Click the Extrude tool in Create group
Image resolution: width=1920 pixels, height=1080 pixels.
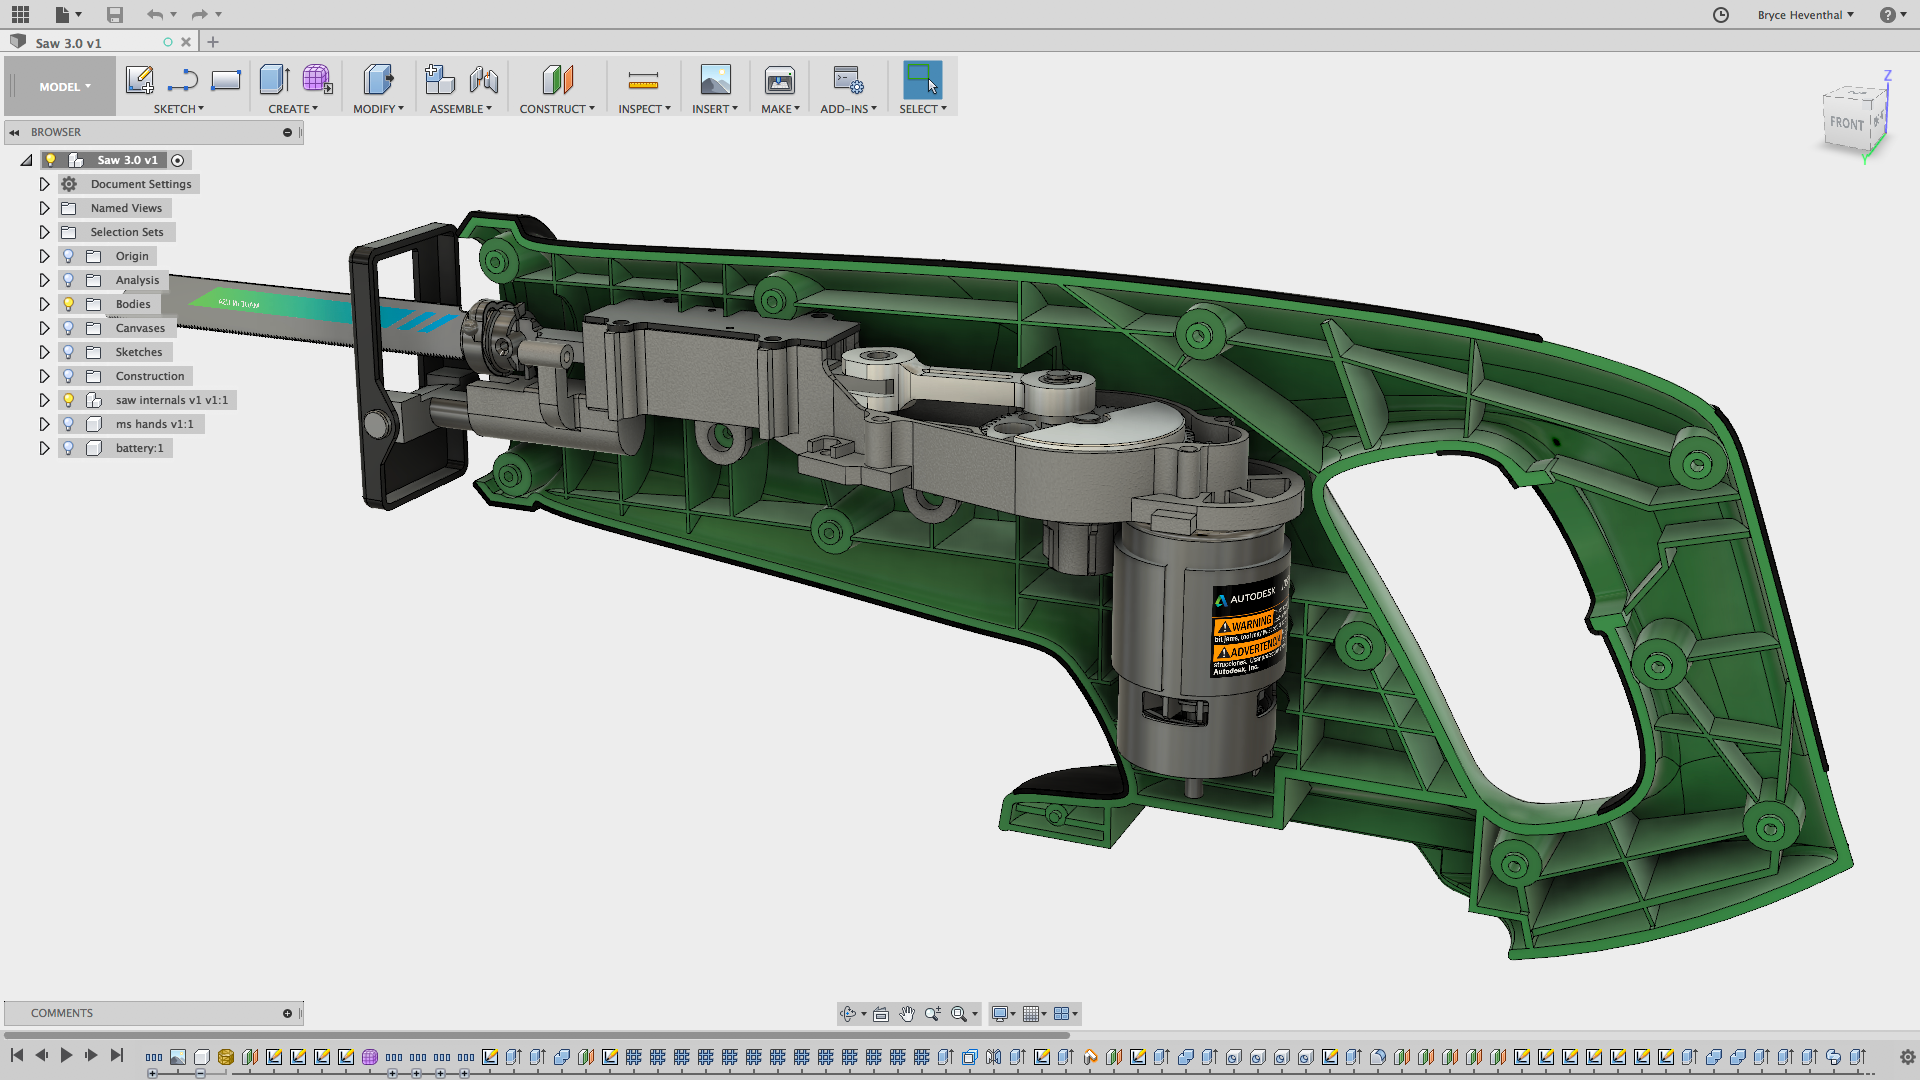[274, 80]
